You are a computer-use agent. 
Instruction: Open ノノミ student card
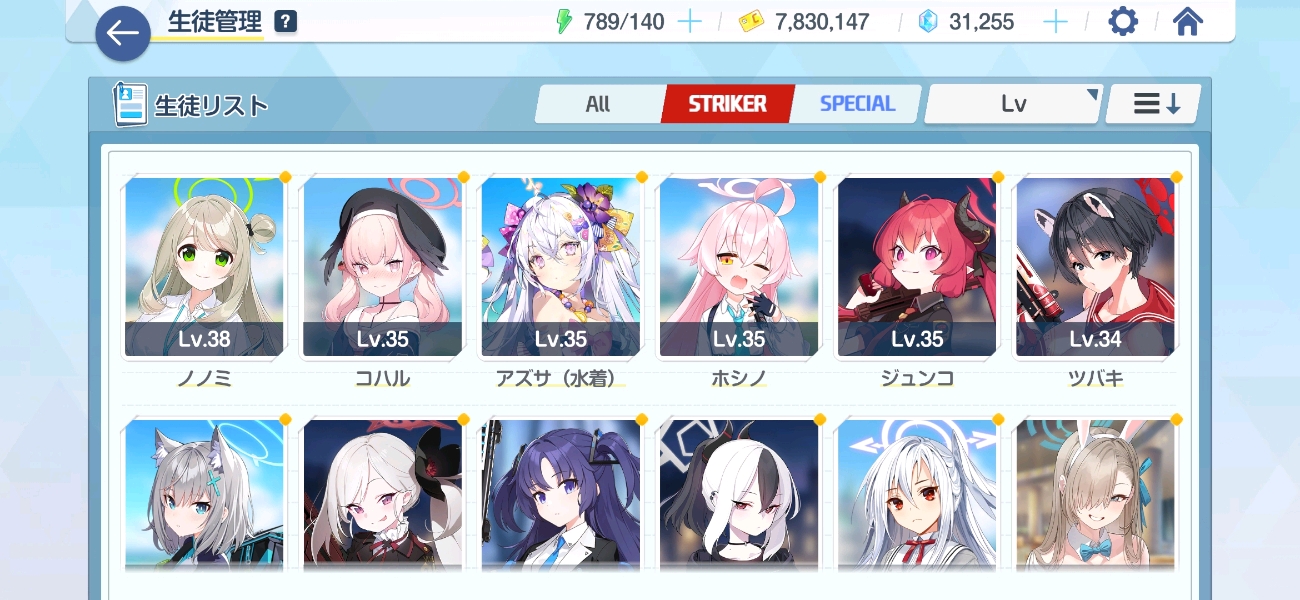pyautogui.click(x=204, y=267)
